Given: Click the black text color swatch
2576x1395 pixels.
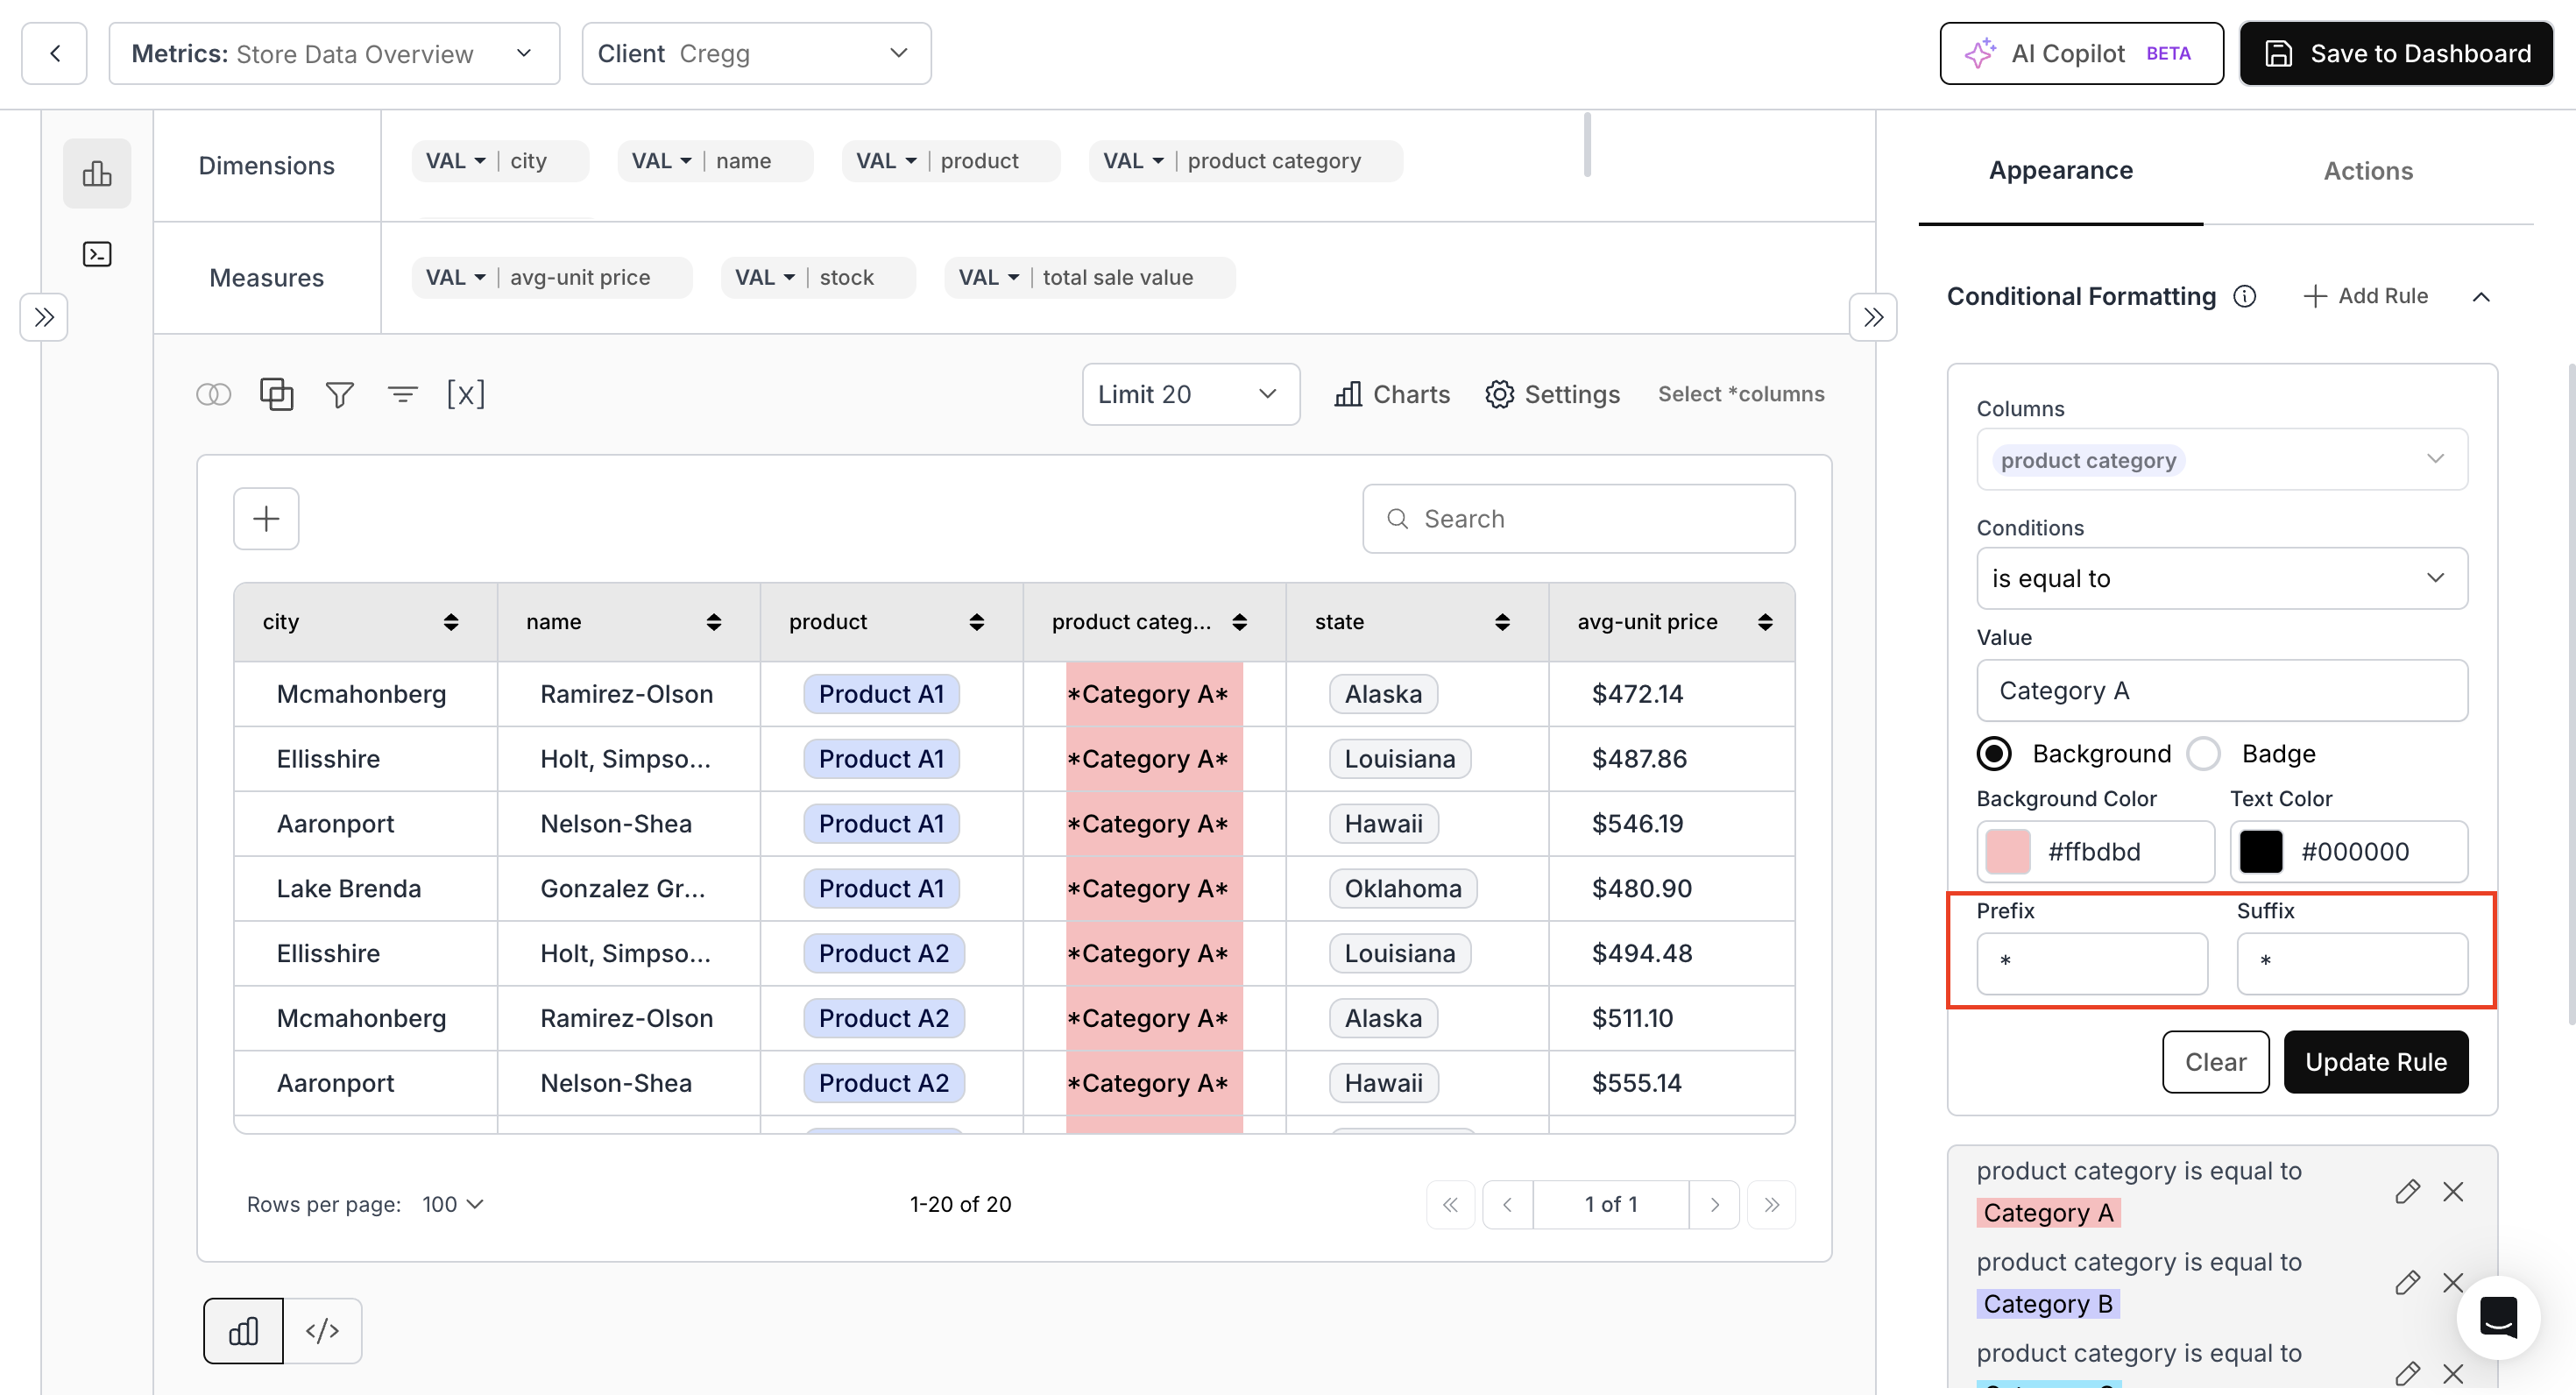Looking at the screenshot, I should point(2260,852).
